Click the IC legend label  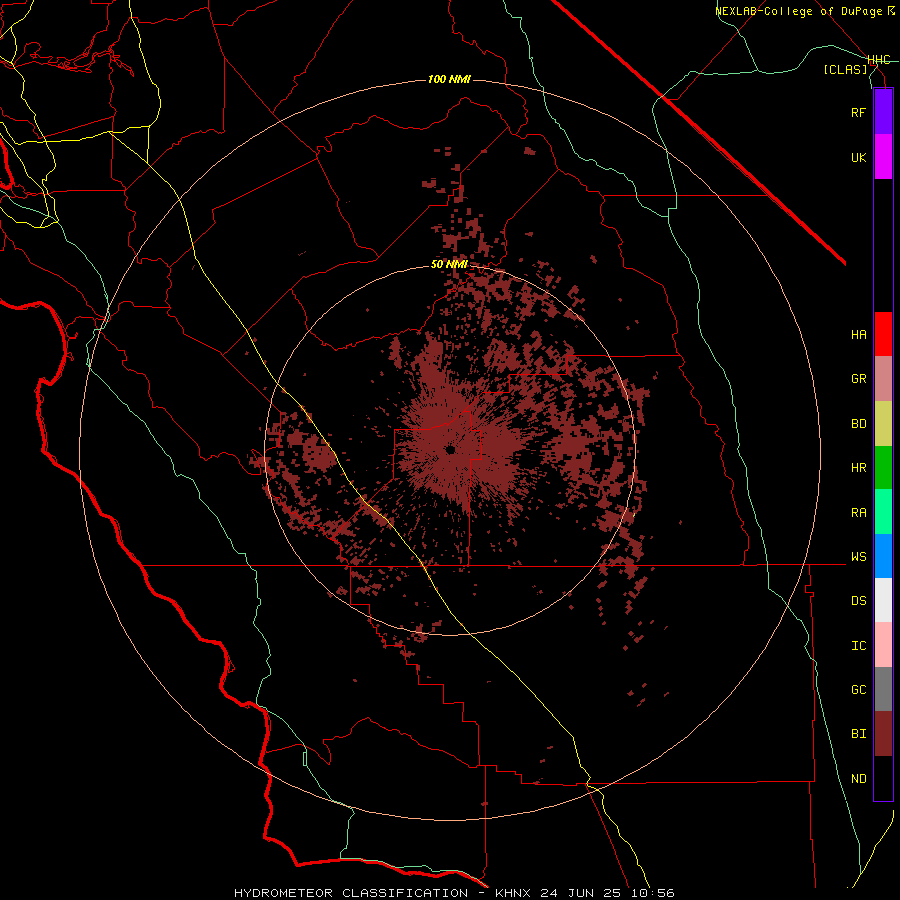click(858, 646)
